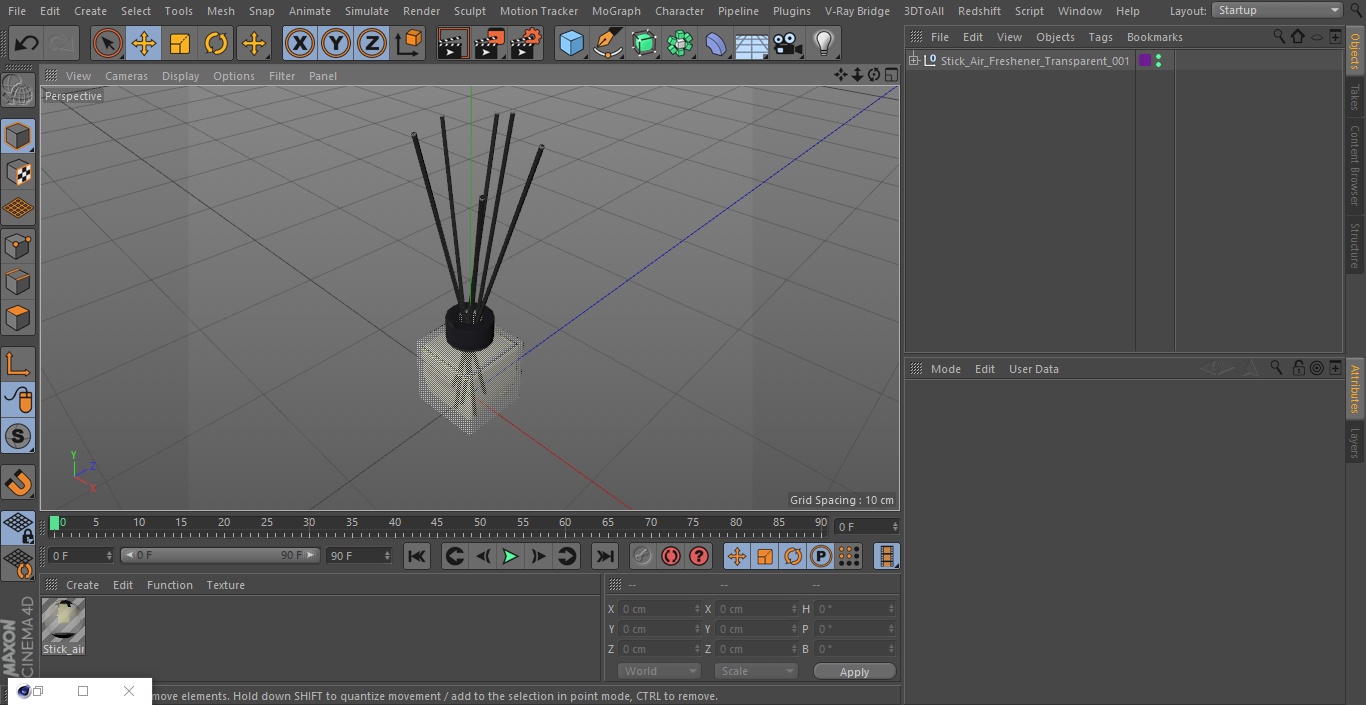Add a Camera object
Screen dimensions: 1366x705
(x=788, y=43)
